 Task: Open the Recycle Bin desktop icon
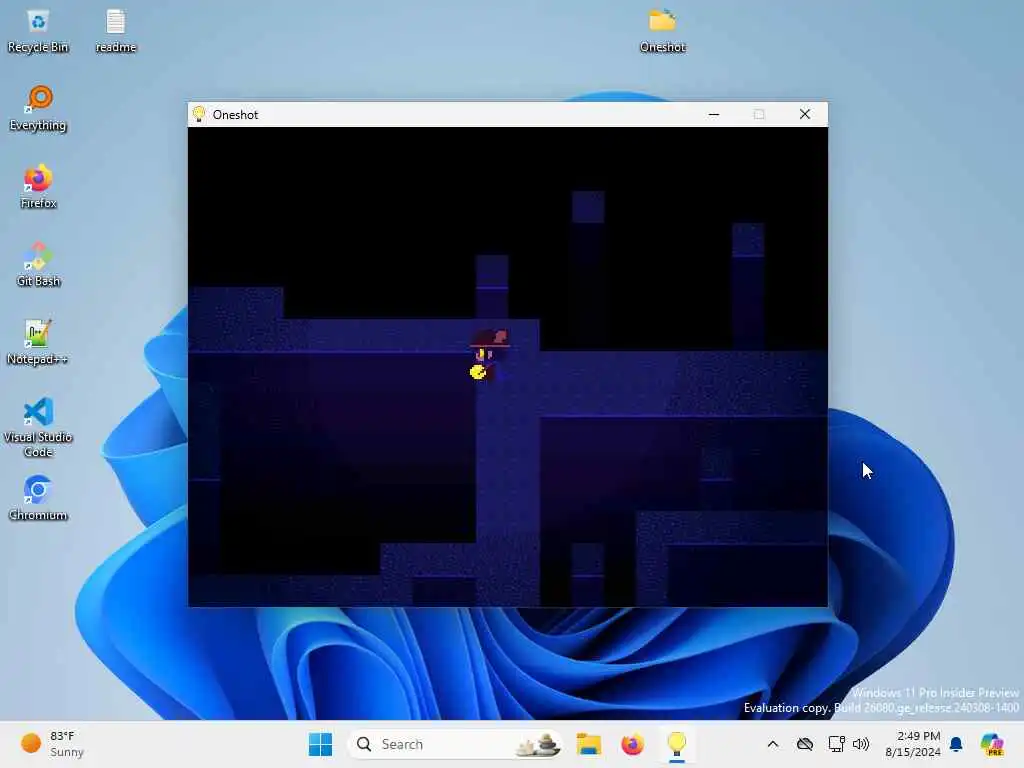38,31
